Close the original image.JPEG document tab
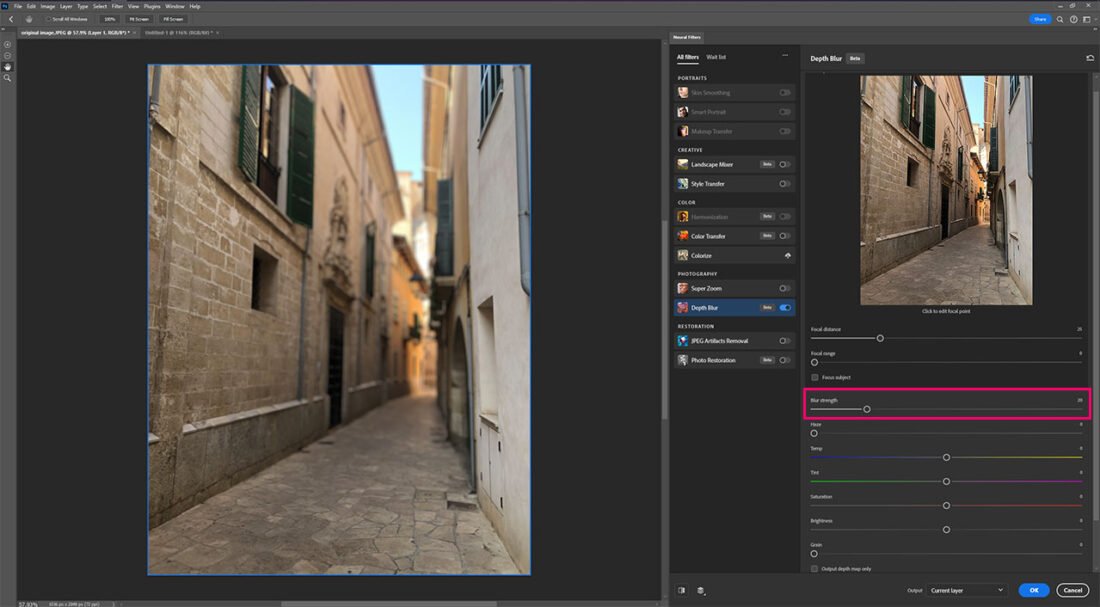This screenshot has height=607, width=1100. point(135,33)
